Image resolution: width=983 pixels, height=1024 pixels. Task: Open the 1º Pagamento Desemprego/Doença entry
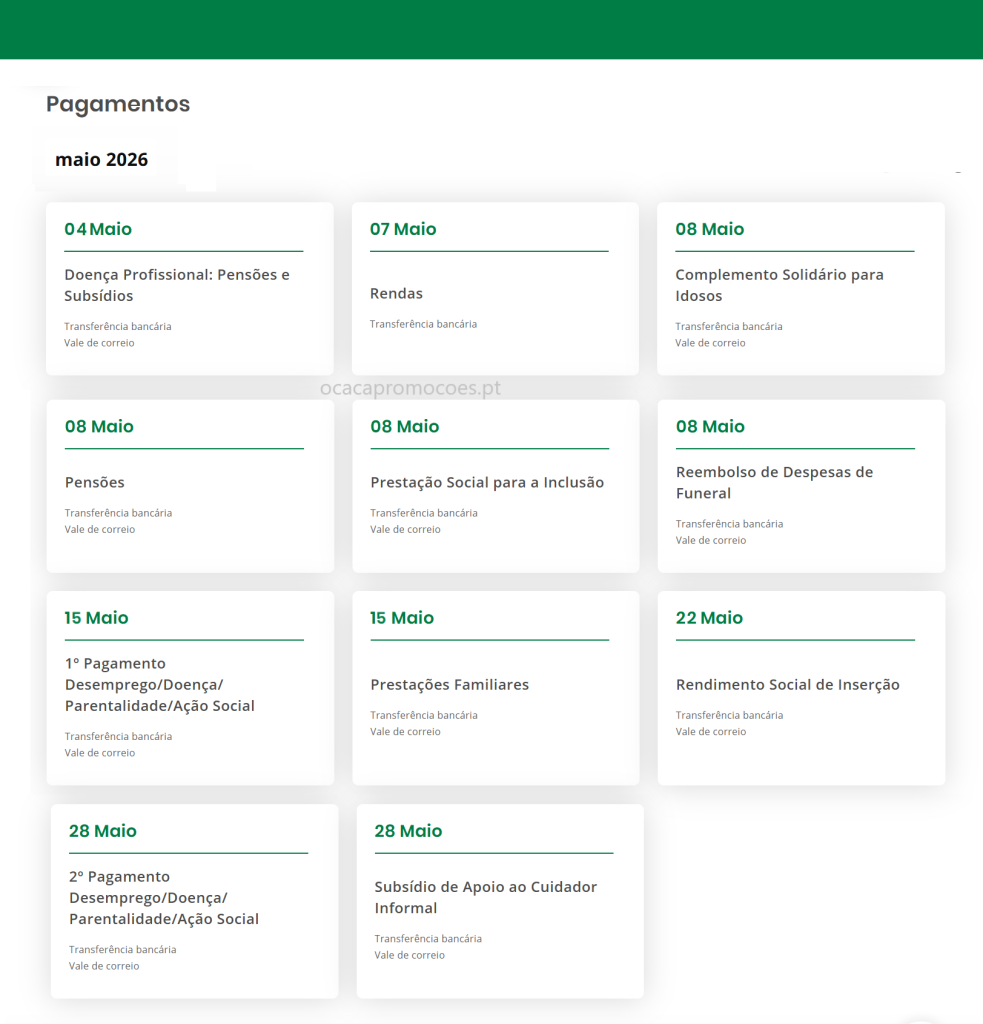(160, 685)
